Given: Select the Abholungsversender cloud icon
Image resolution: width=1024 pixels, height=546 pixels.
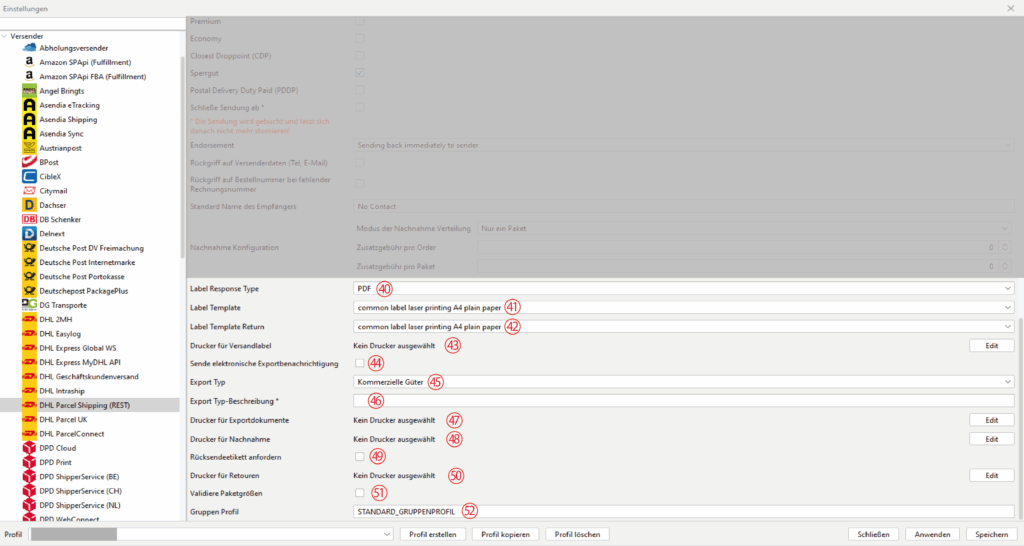Looking at the screenshot, I should click(29, 48).
